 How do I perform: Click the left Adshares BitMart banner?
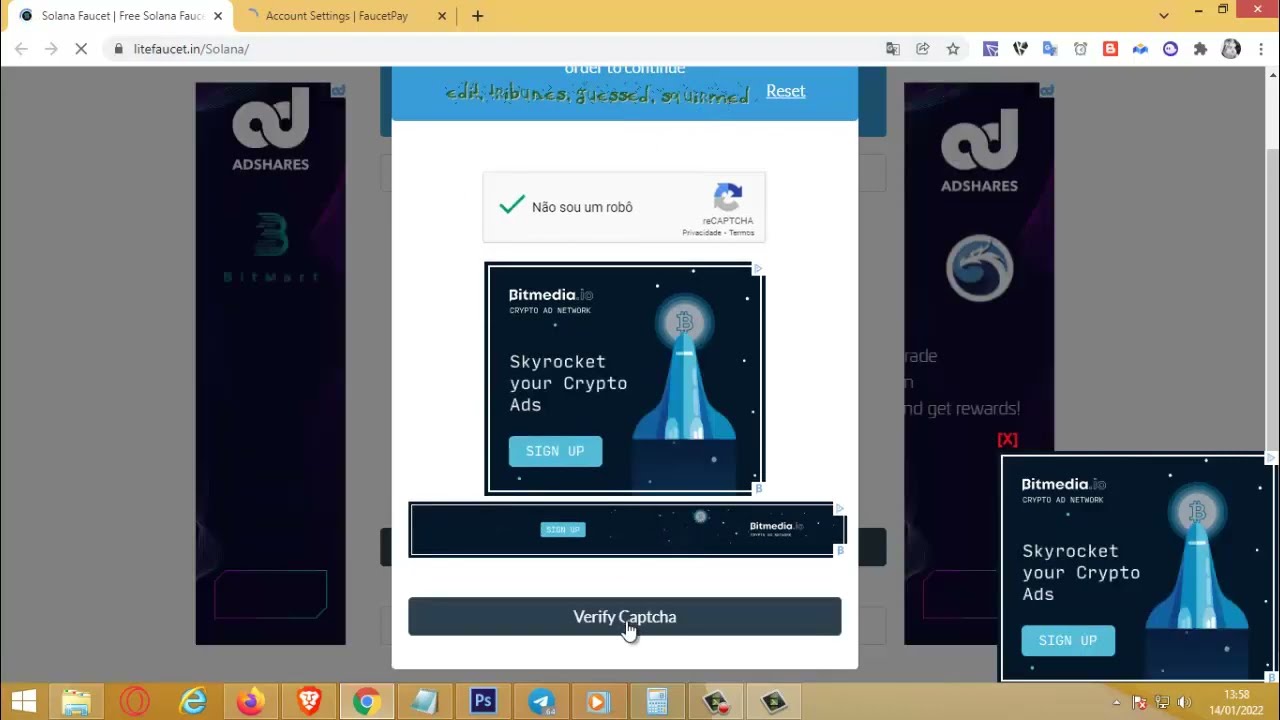pos(270,363)
